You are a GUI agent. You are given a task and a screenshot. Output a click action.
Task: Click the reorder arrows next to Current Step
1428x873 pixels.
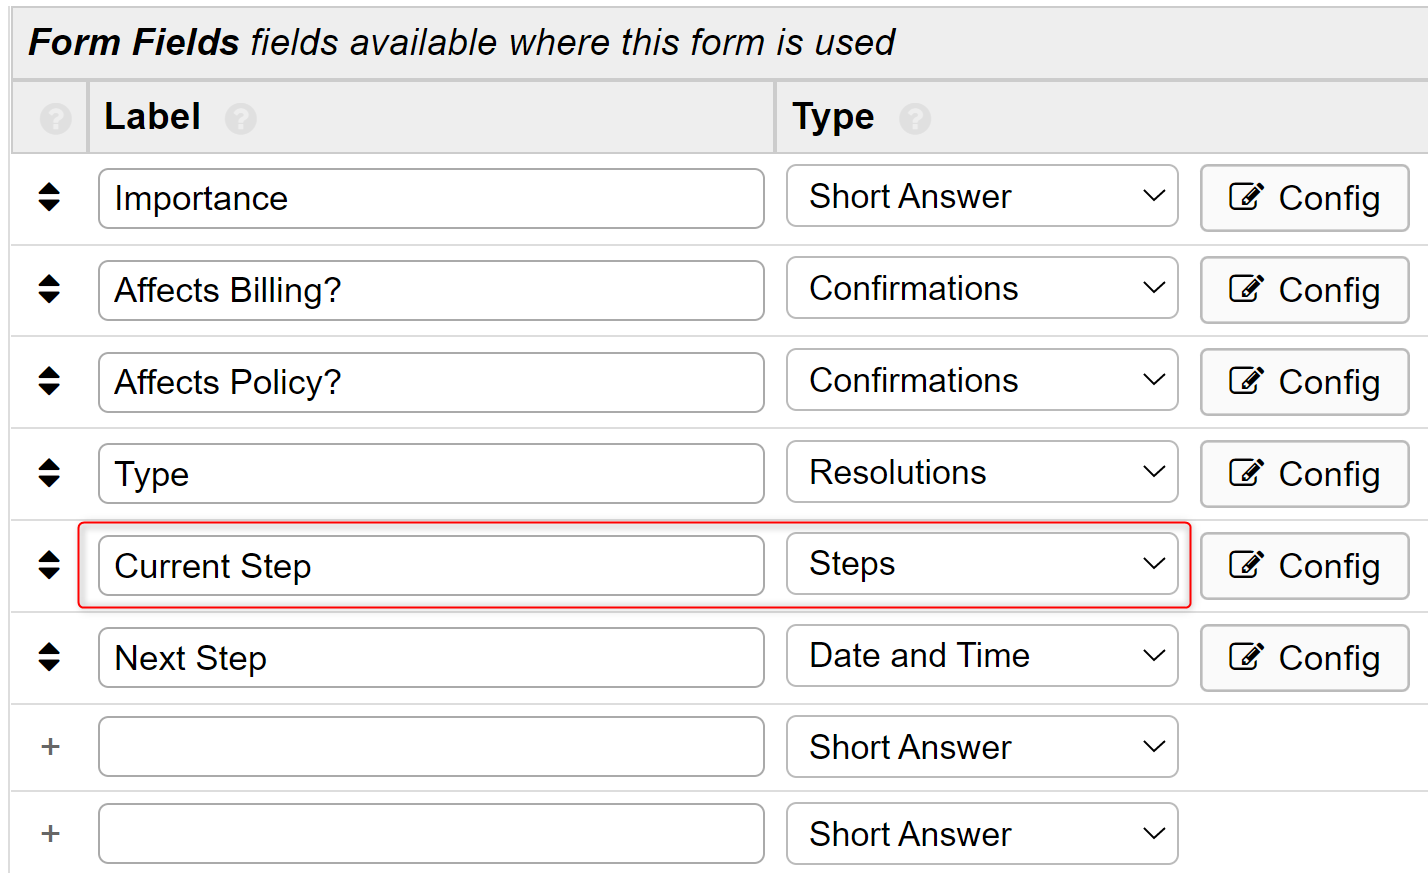(49, 565)
